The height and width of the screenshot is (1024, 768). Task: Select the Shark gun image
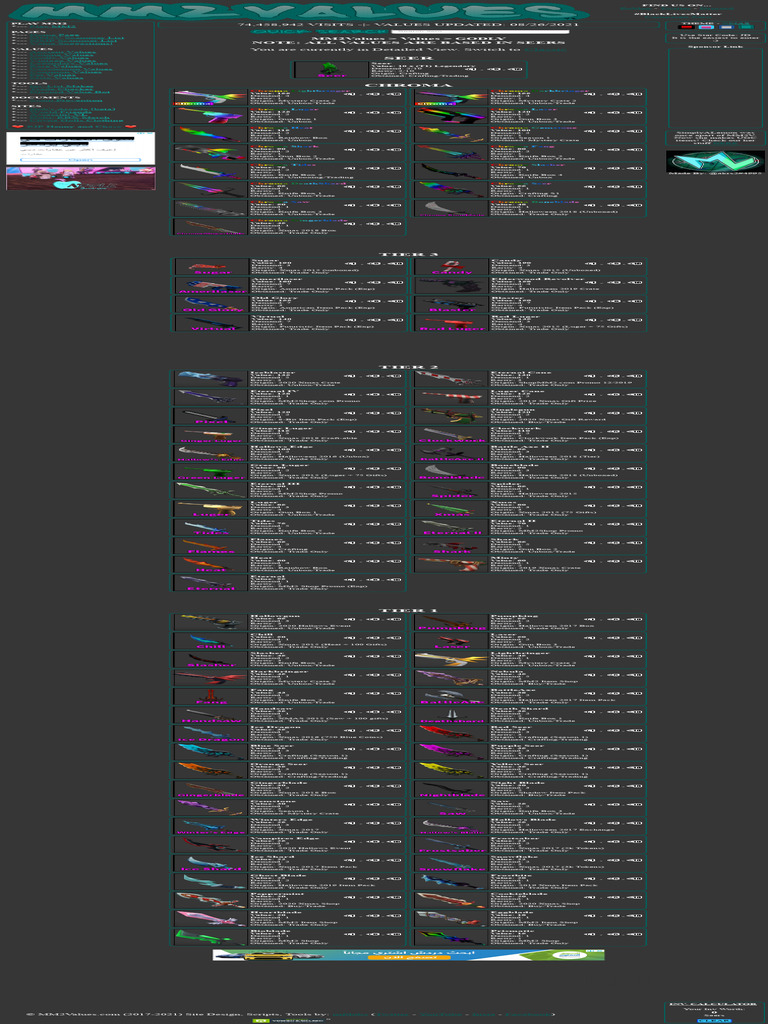click(451, 547)
